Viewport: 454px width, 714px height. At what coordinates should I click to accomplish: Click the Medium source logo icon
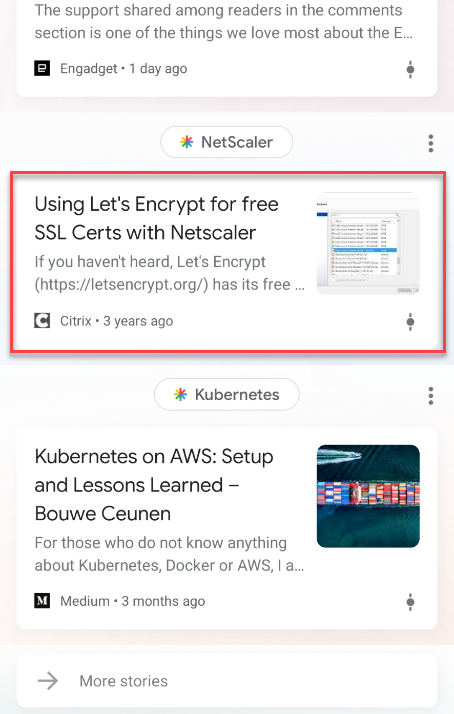pyautogui.click(x=42, y=601)
